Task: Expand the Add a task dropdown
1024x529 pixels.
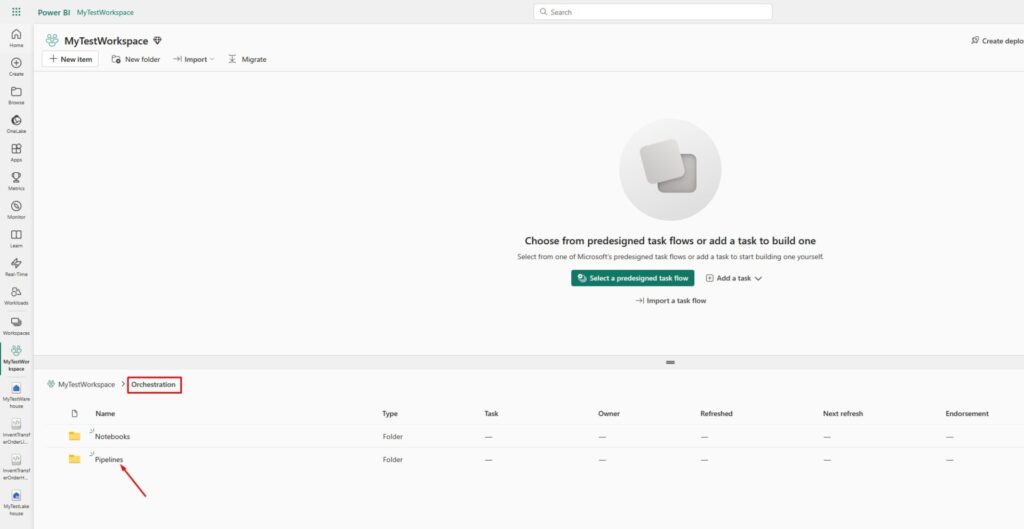Action: pos(734,278)
